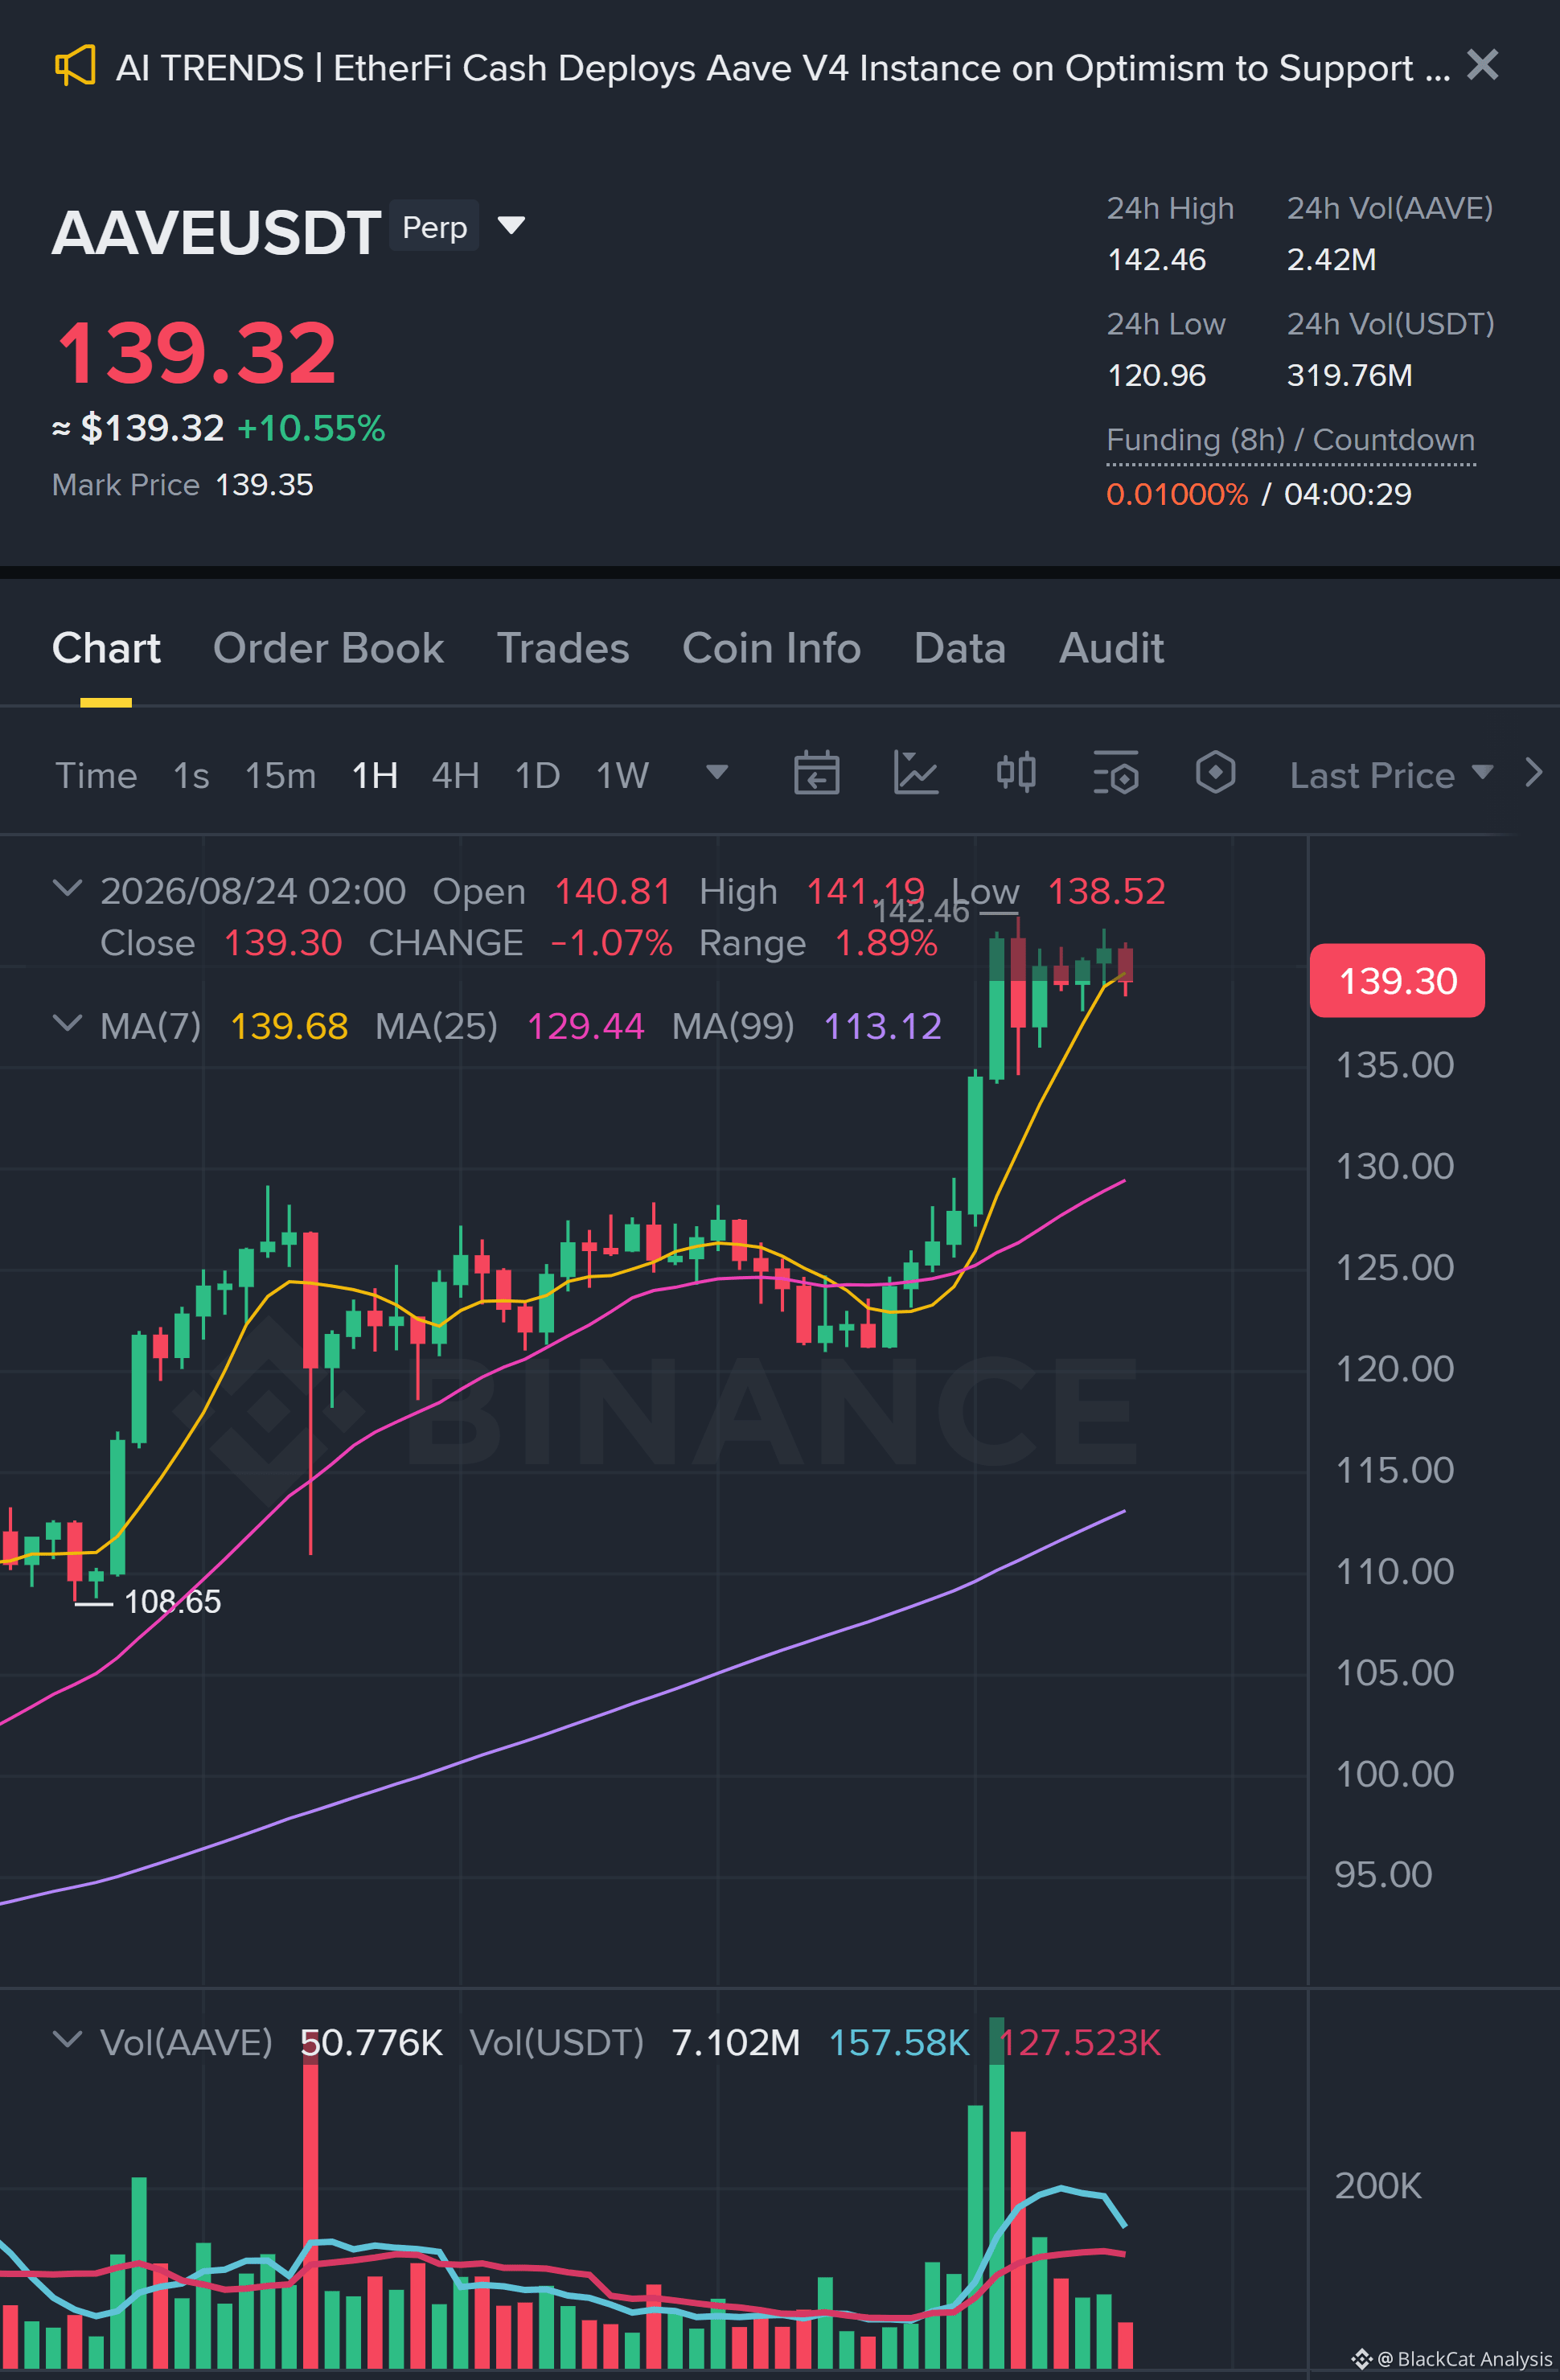Viewport: 1560px width, 2380px height.
Task: Open the AAVEUSDT pair selector dropdown
Action: coord(511,225)
